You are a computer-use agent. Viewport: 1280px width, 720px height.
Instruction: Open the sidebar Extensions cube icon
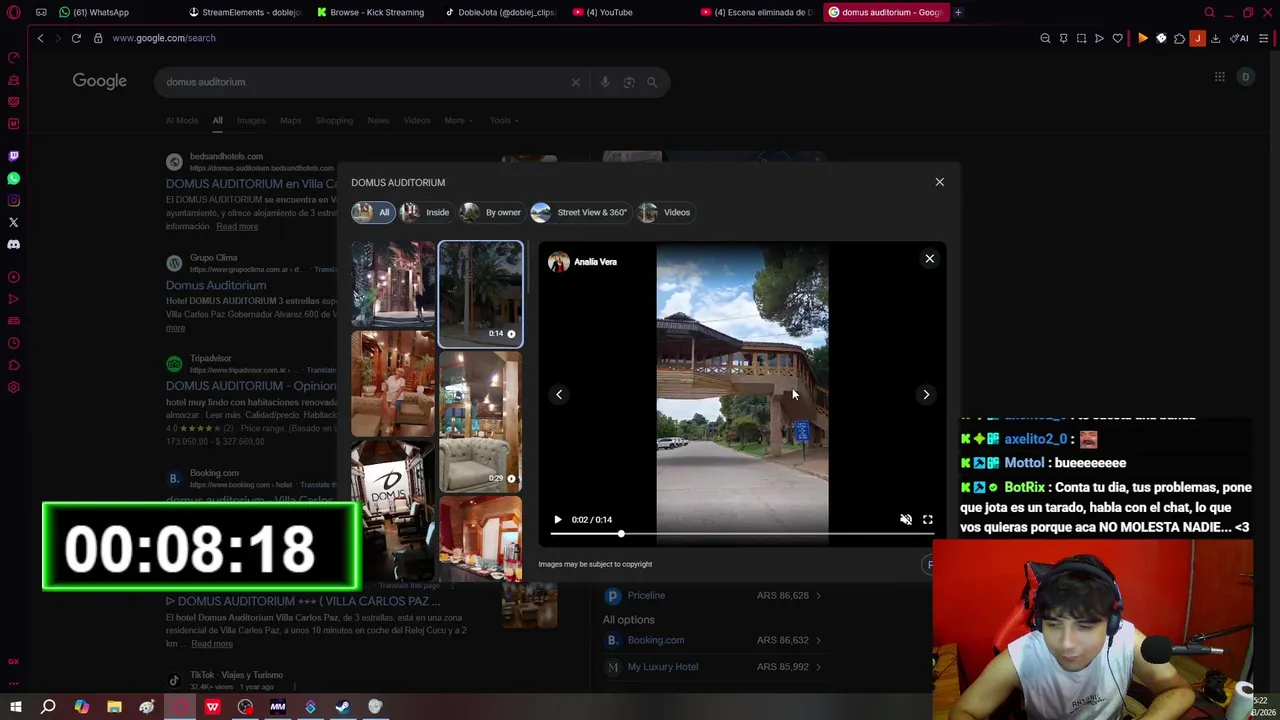click(x=14, y=365)
